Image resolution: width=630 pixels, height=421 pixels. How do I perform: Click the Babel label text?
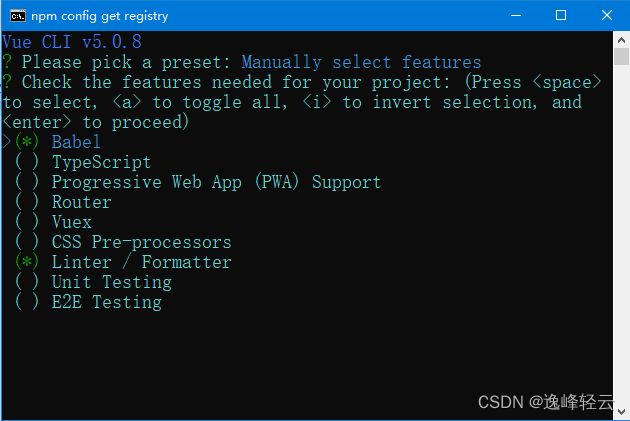click(x=76, y=142)
